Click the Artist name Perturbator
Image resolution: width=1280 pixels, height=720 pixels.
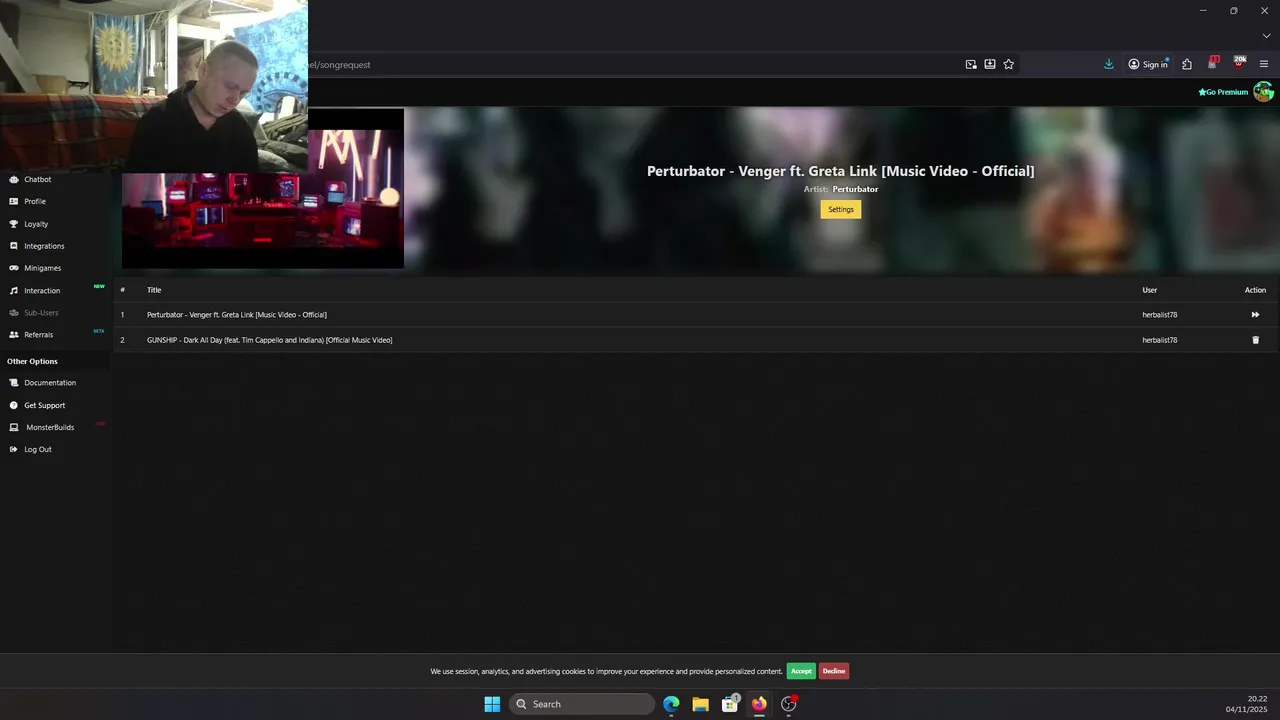(x=855, y=189)
